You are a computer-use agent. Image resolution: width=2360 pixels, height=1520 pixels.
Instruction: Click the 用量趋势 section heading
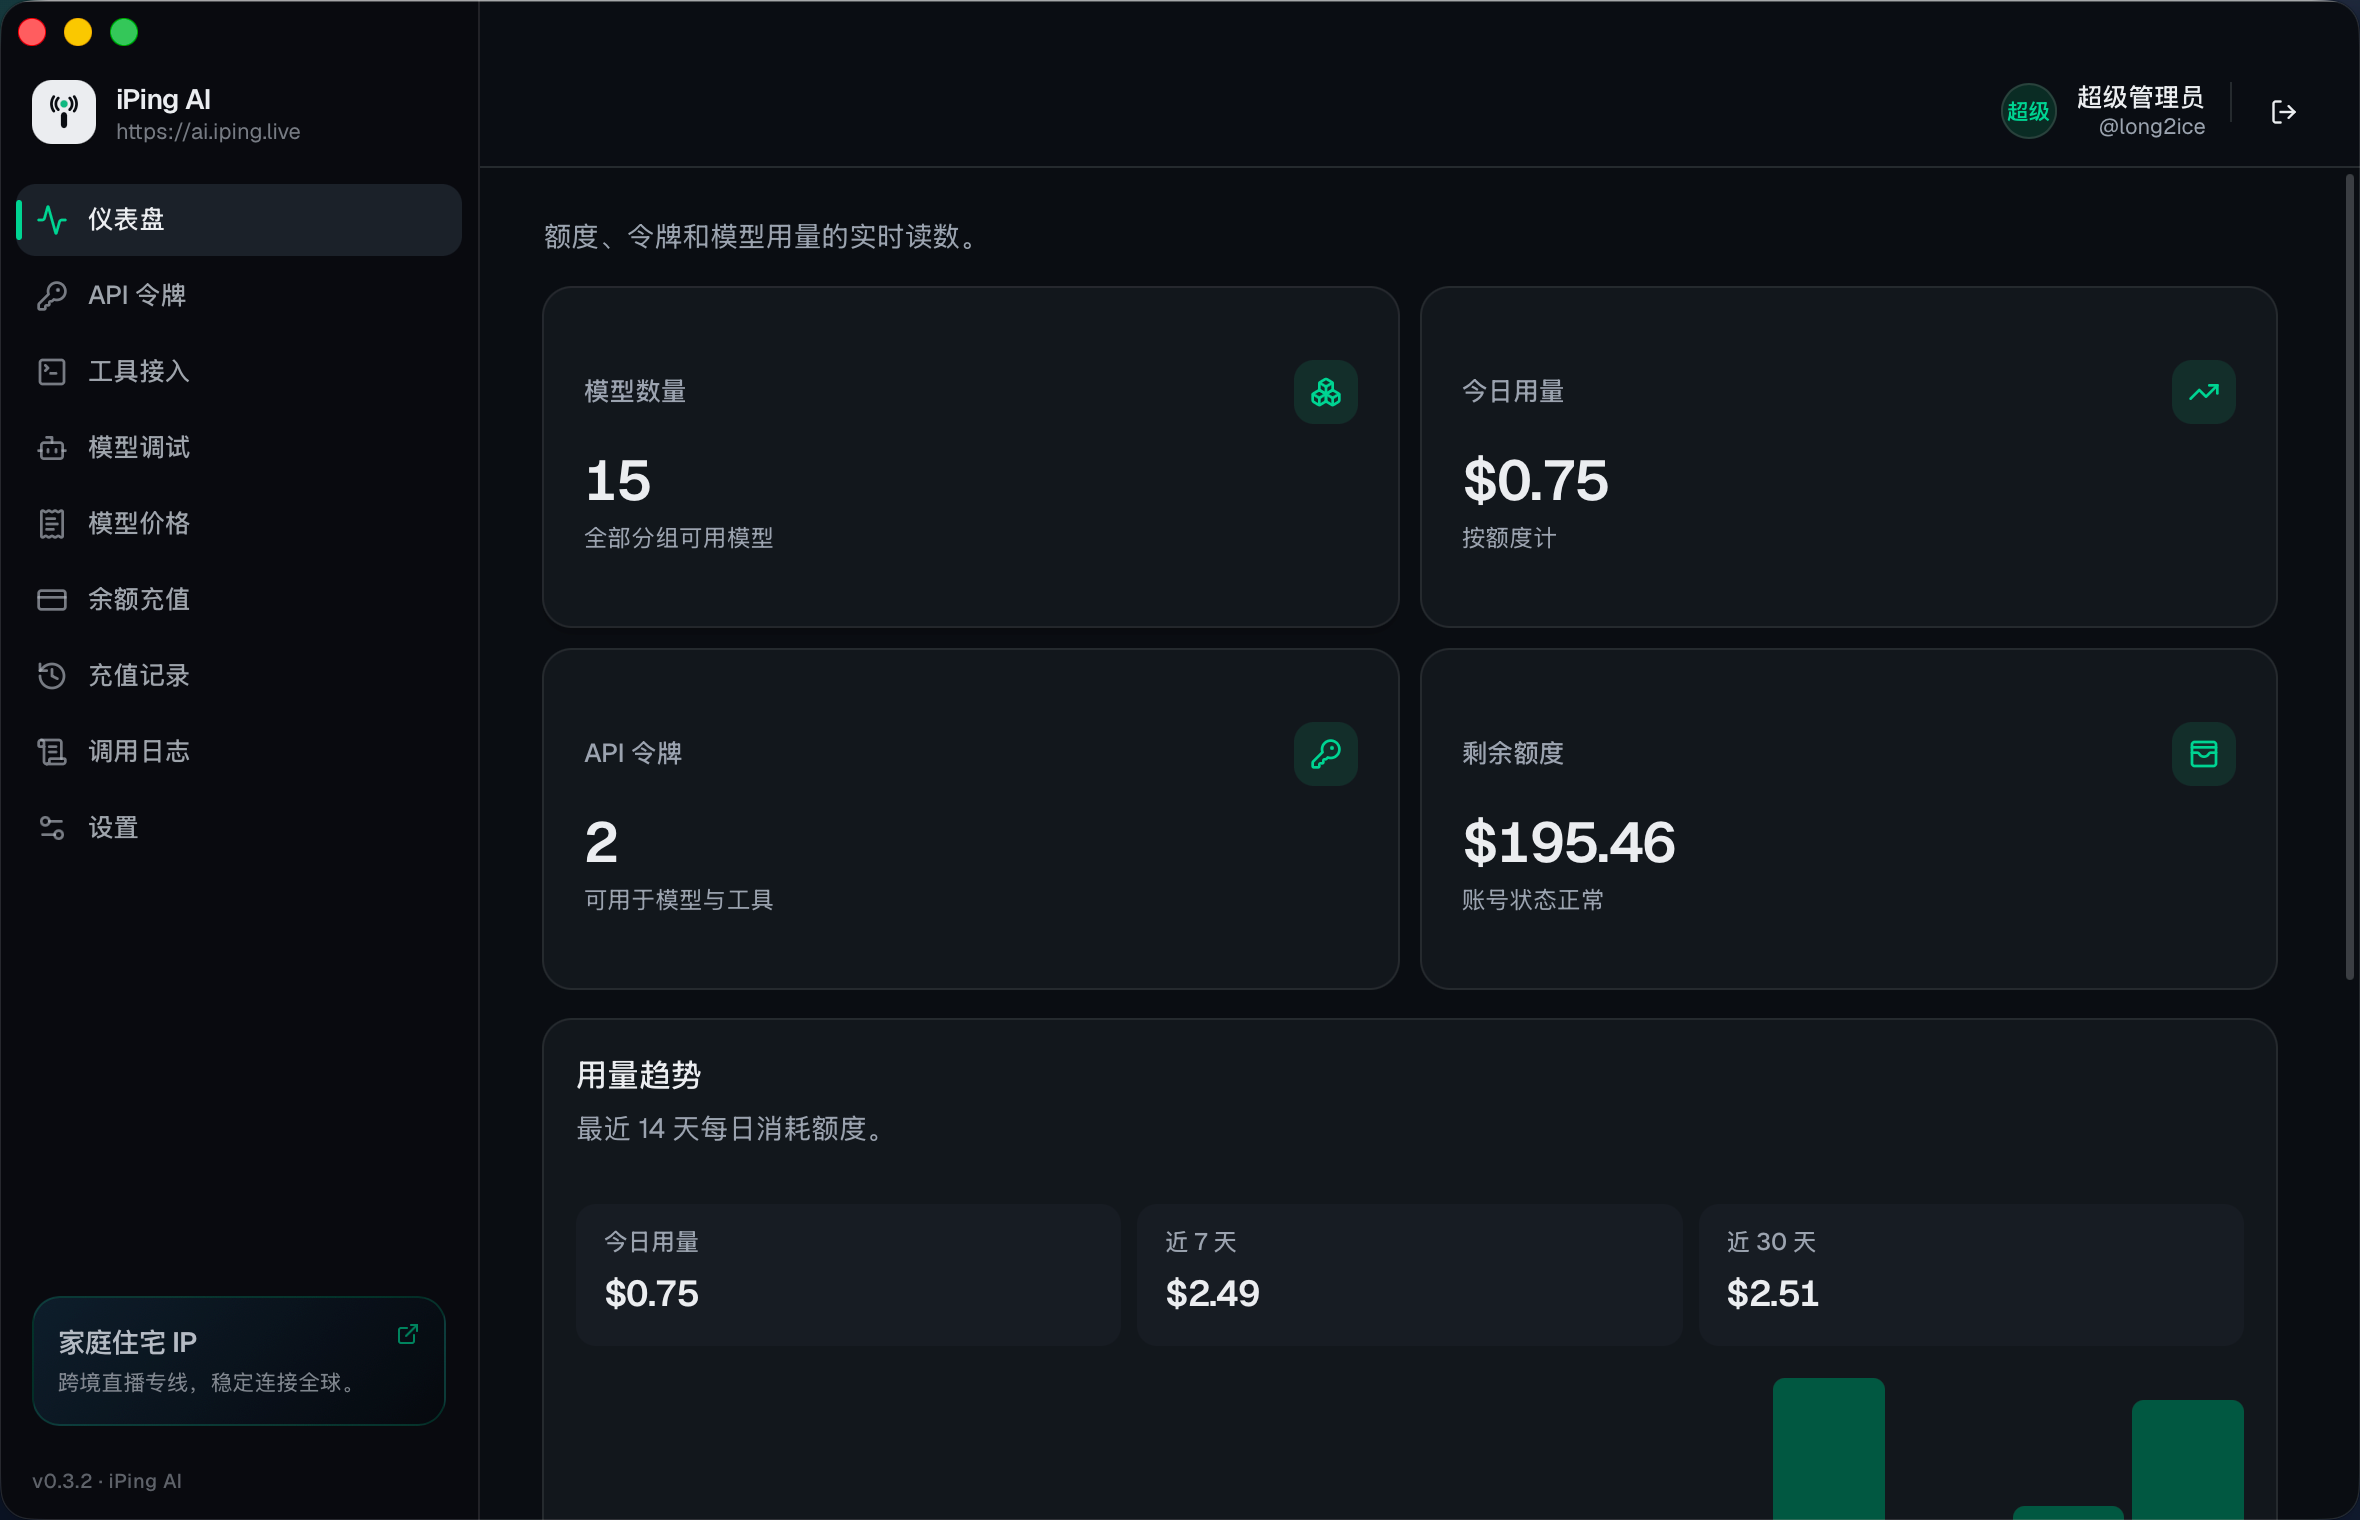(638, 1076)
